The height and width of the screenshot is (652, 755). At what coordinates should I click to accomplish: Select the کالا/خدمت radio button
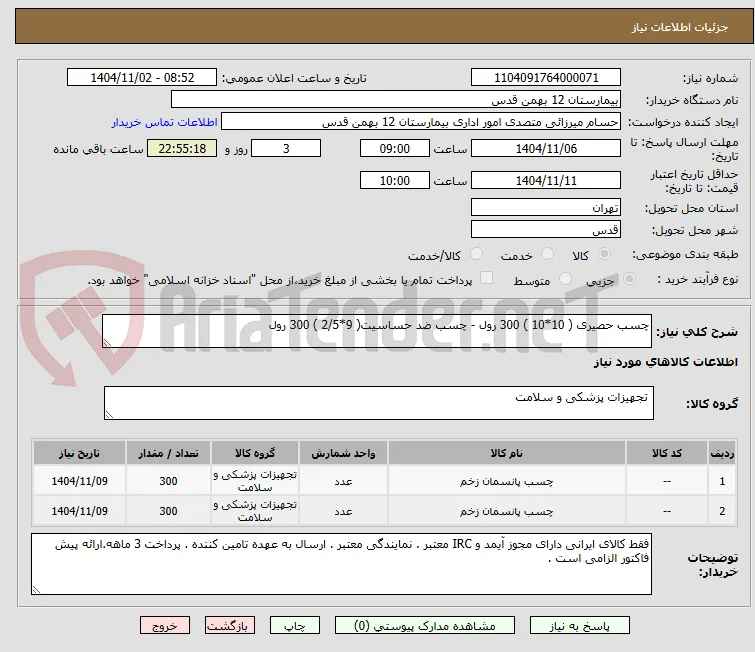point(476,254)
